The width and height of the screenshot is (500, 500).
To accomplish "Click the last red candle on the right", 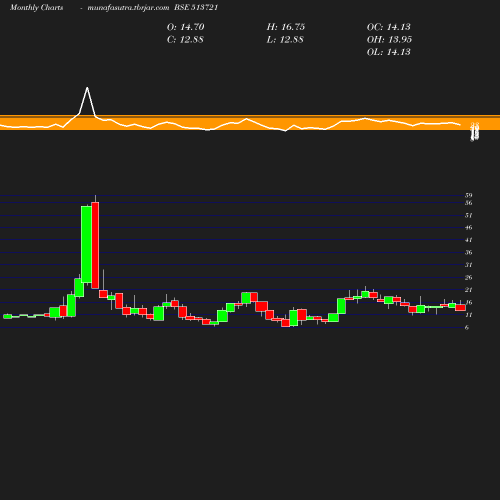I will [460, 307].
